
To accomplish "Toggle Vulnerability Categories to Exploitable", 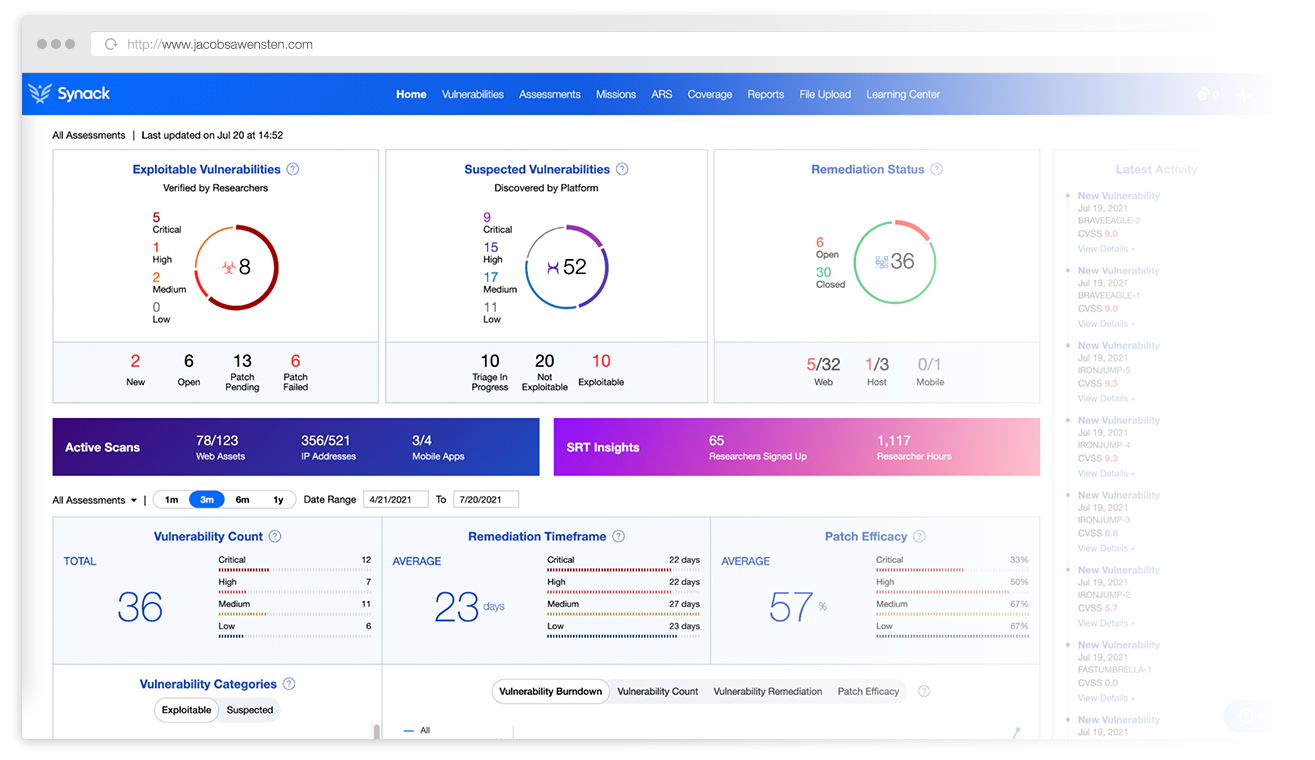I will (x=187, y=710).
